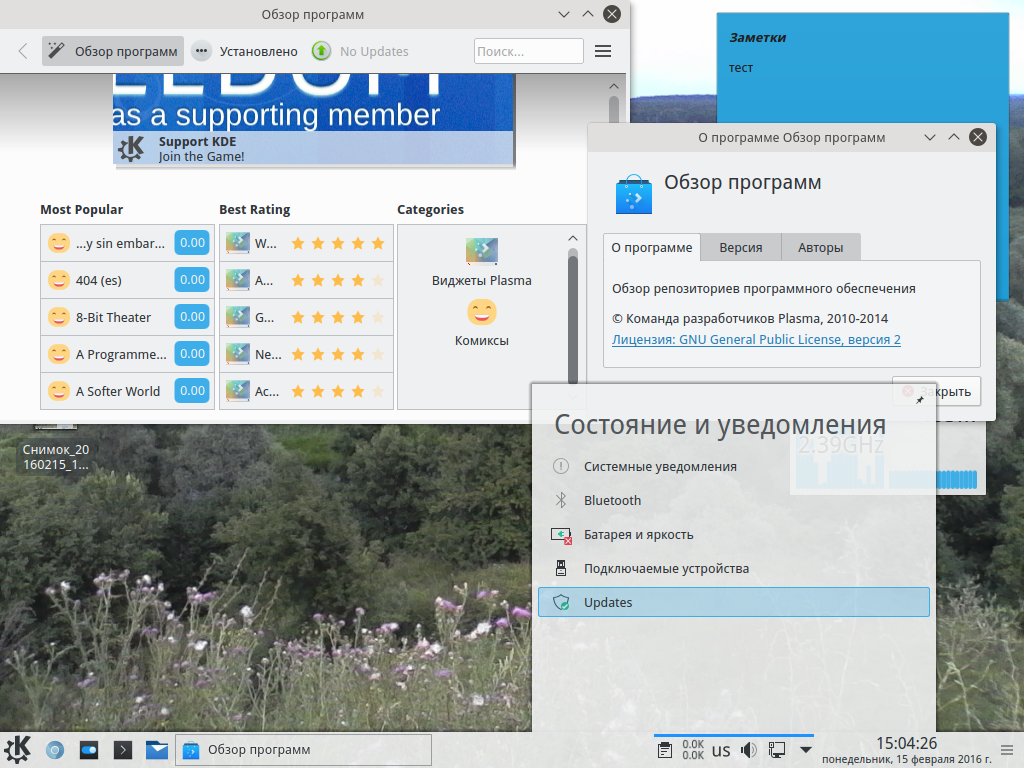
Task: Select the Снимок_20160215 desktop file
Action: 56,449
